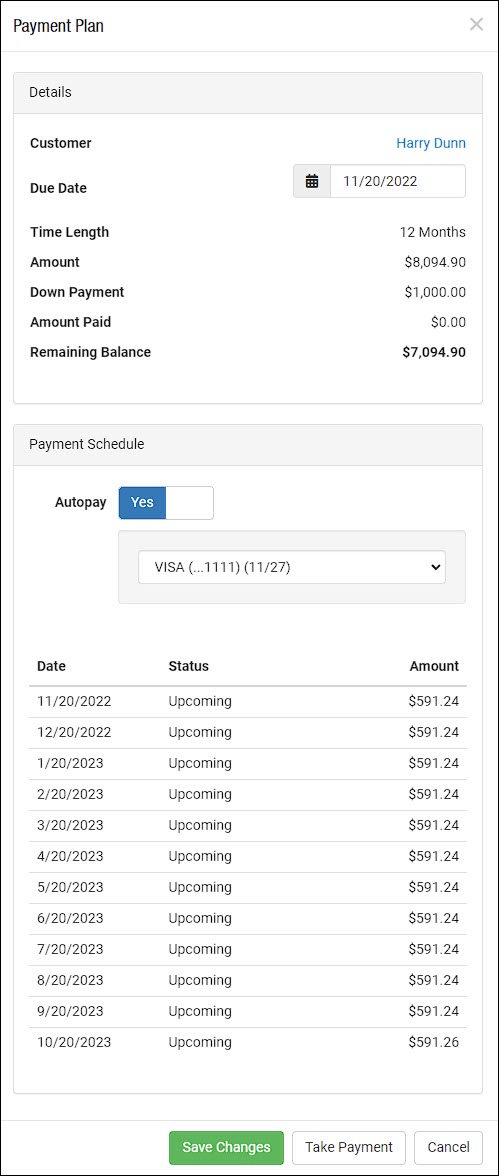Click the Date column header
Image resolution: width=499 pixels, height=1176 pixels.
[52, 666]
